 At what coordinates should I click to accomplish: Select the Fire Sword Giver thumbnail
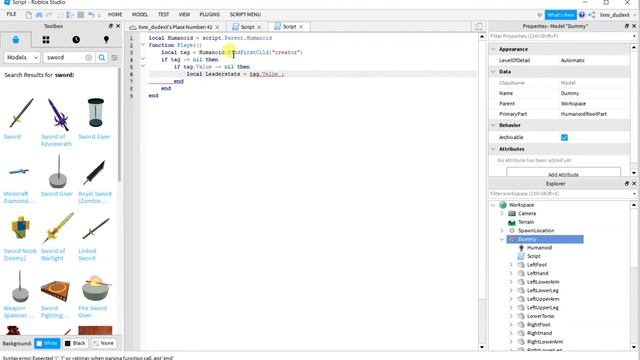pos(96,288)
